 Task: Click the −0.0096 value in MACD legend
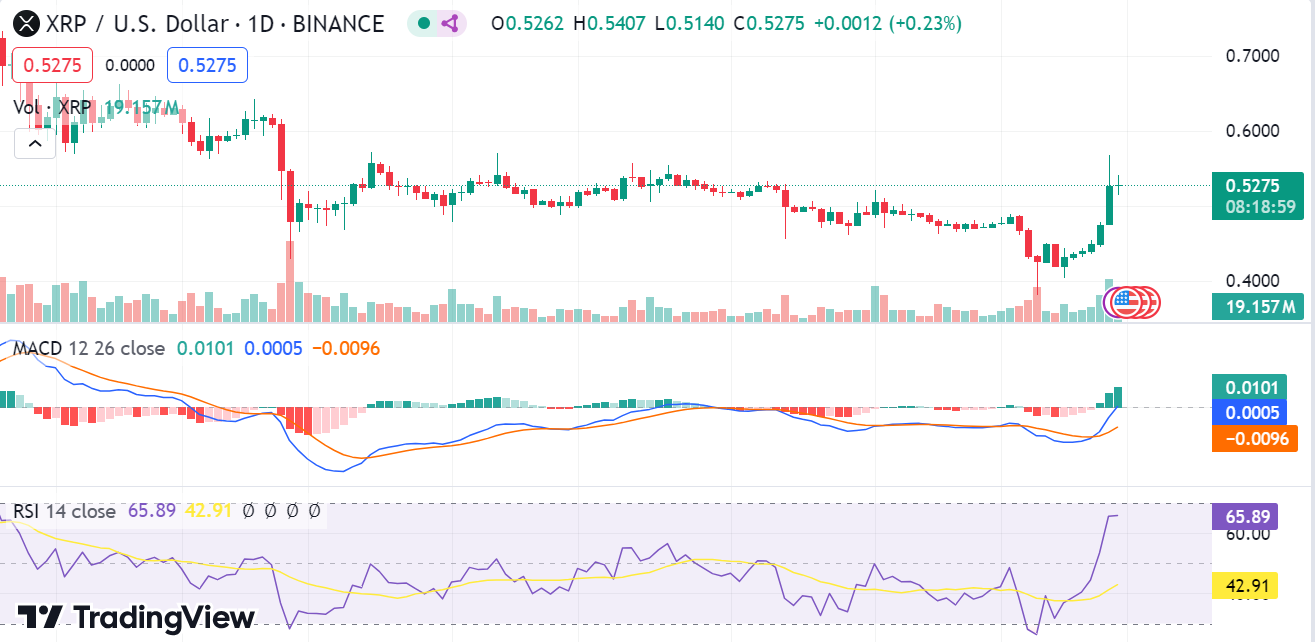[346, 348]
